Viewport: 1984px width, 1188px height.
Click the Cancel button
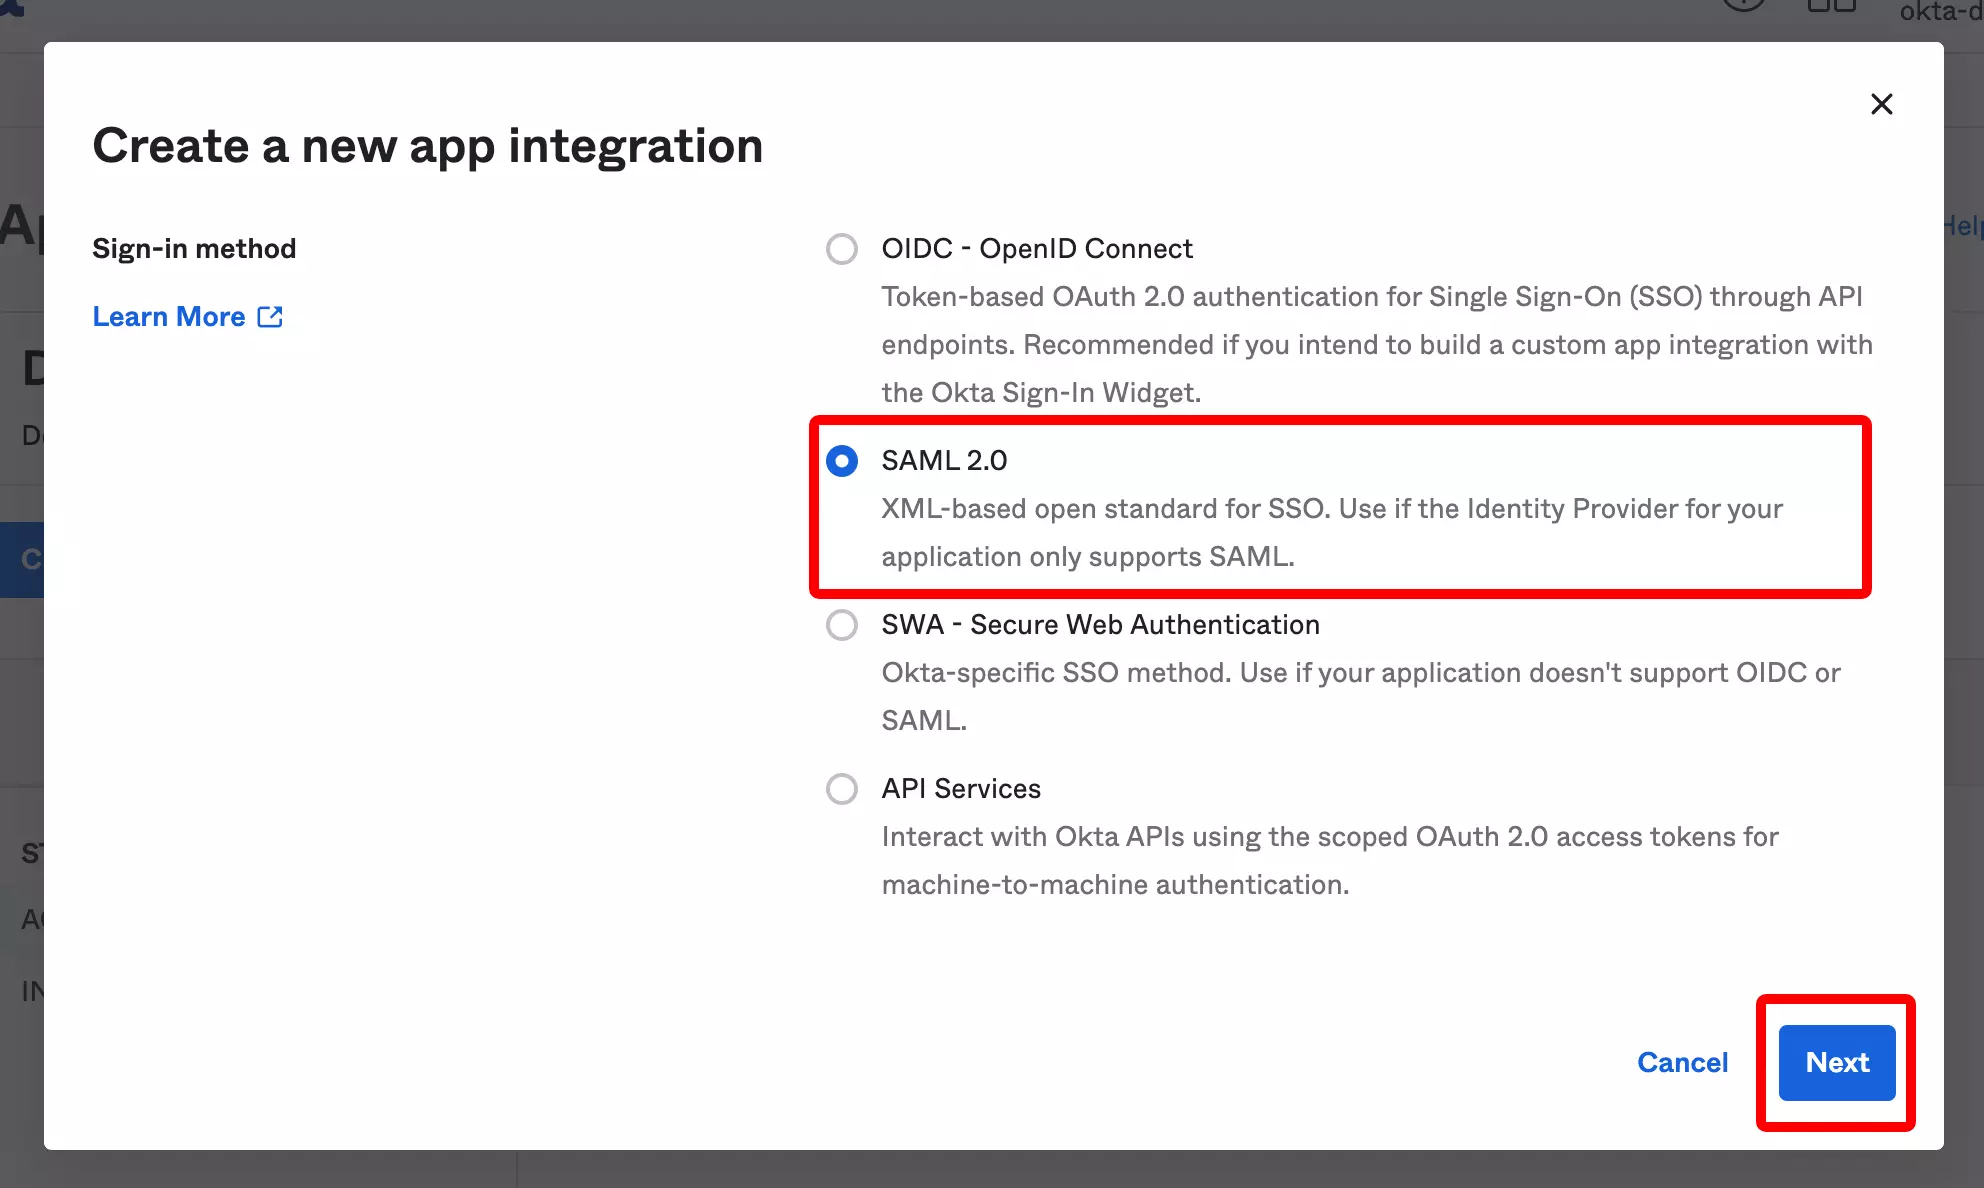(1682, 1062)
